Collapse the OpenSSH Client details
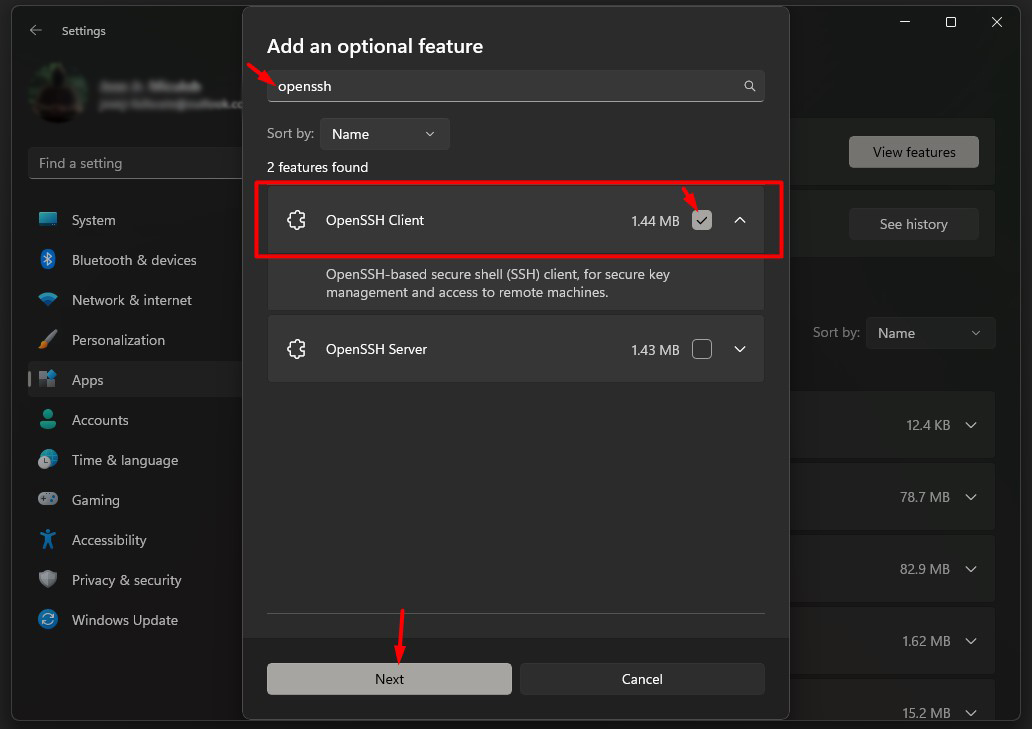1032x729 pixels. (x=740, y=220)
